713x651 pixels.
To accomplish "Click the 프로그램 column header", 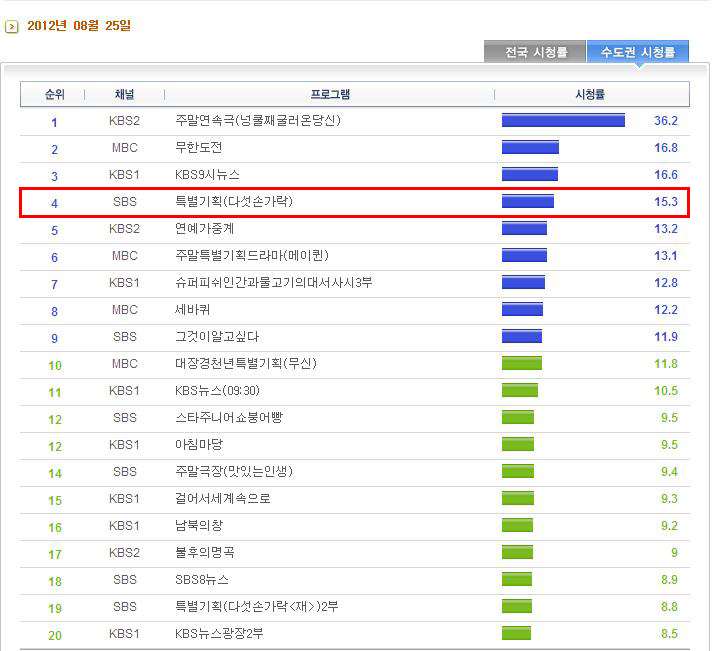I will 330,95.
